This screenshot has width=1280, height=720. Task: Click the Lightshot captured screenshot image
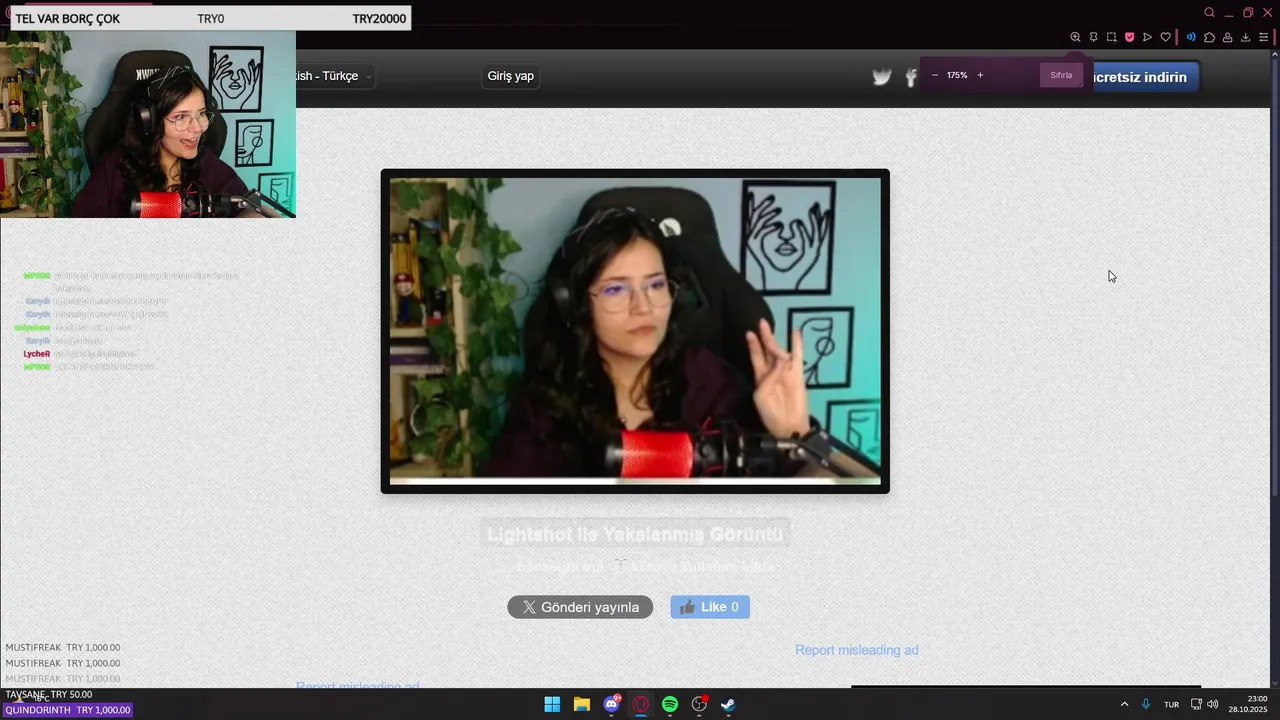click(635, 331)
